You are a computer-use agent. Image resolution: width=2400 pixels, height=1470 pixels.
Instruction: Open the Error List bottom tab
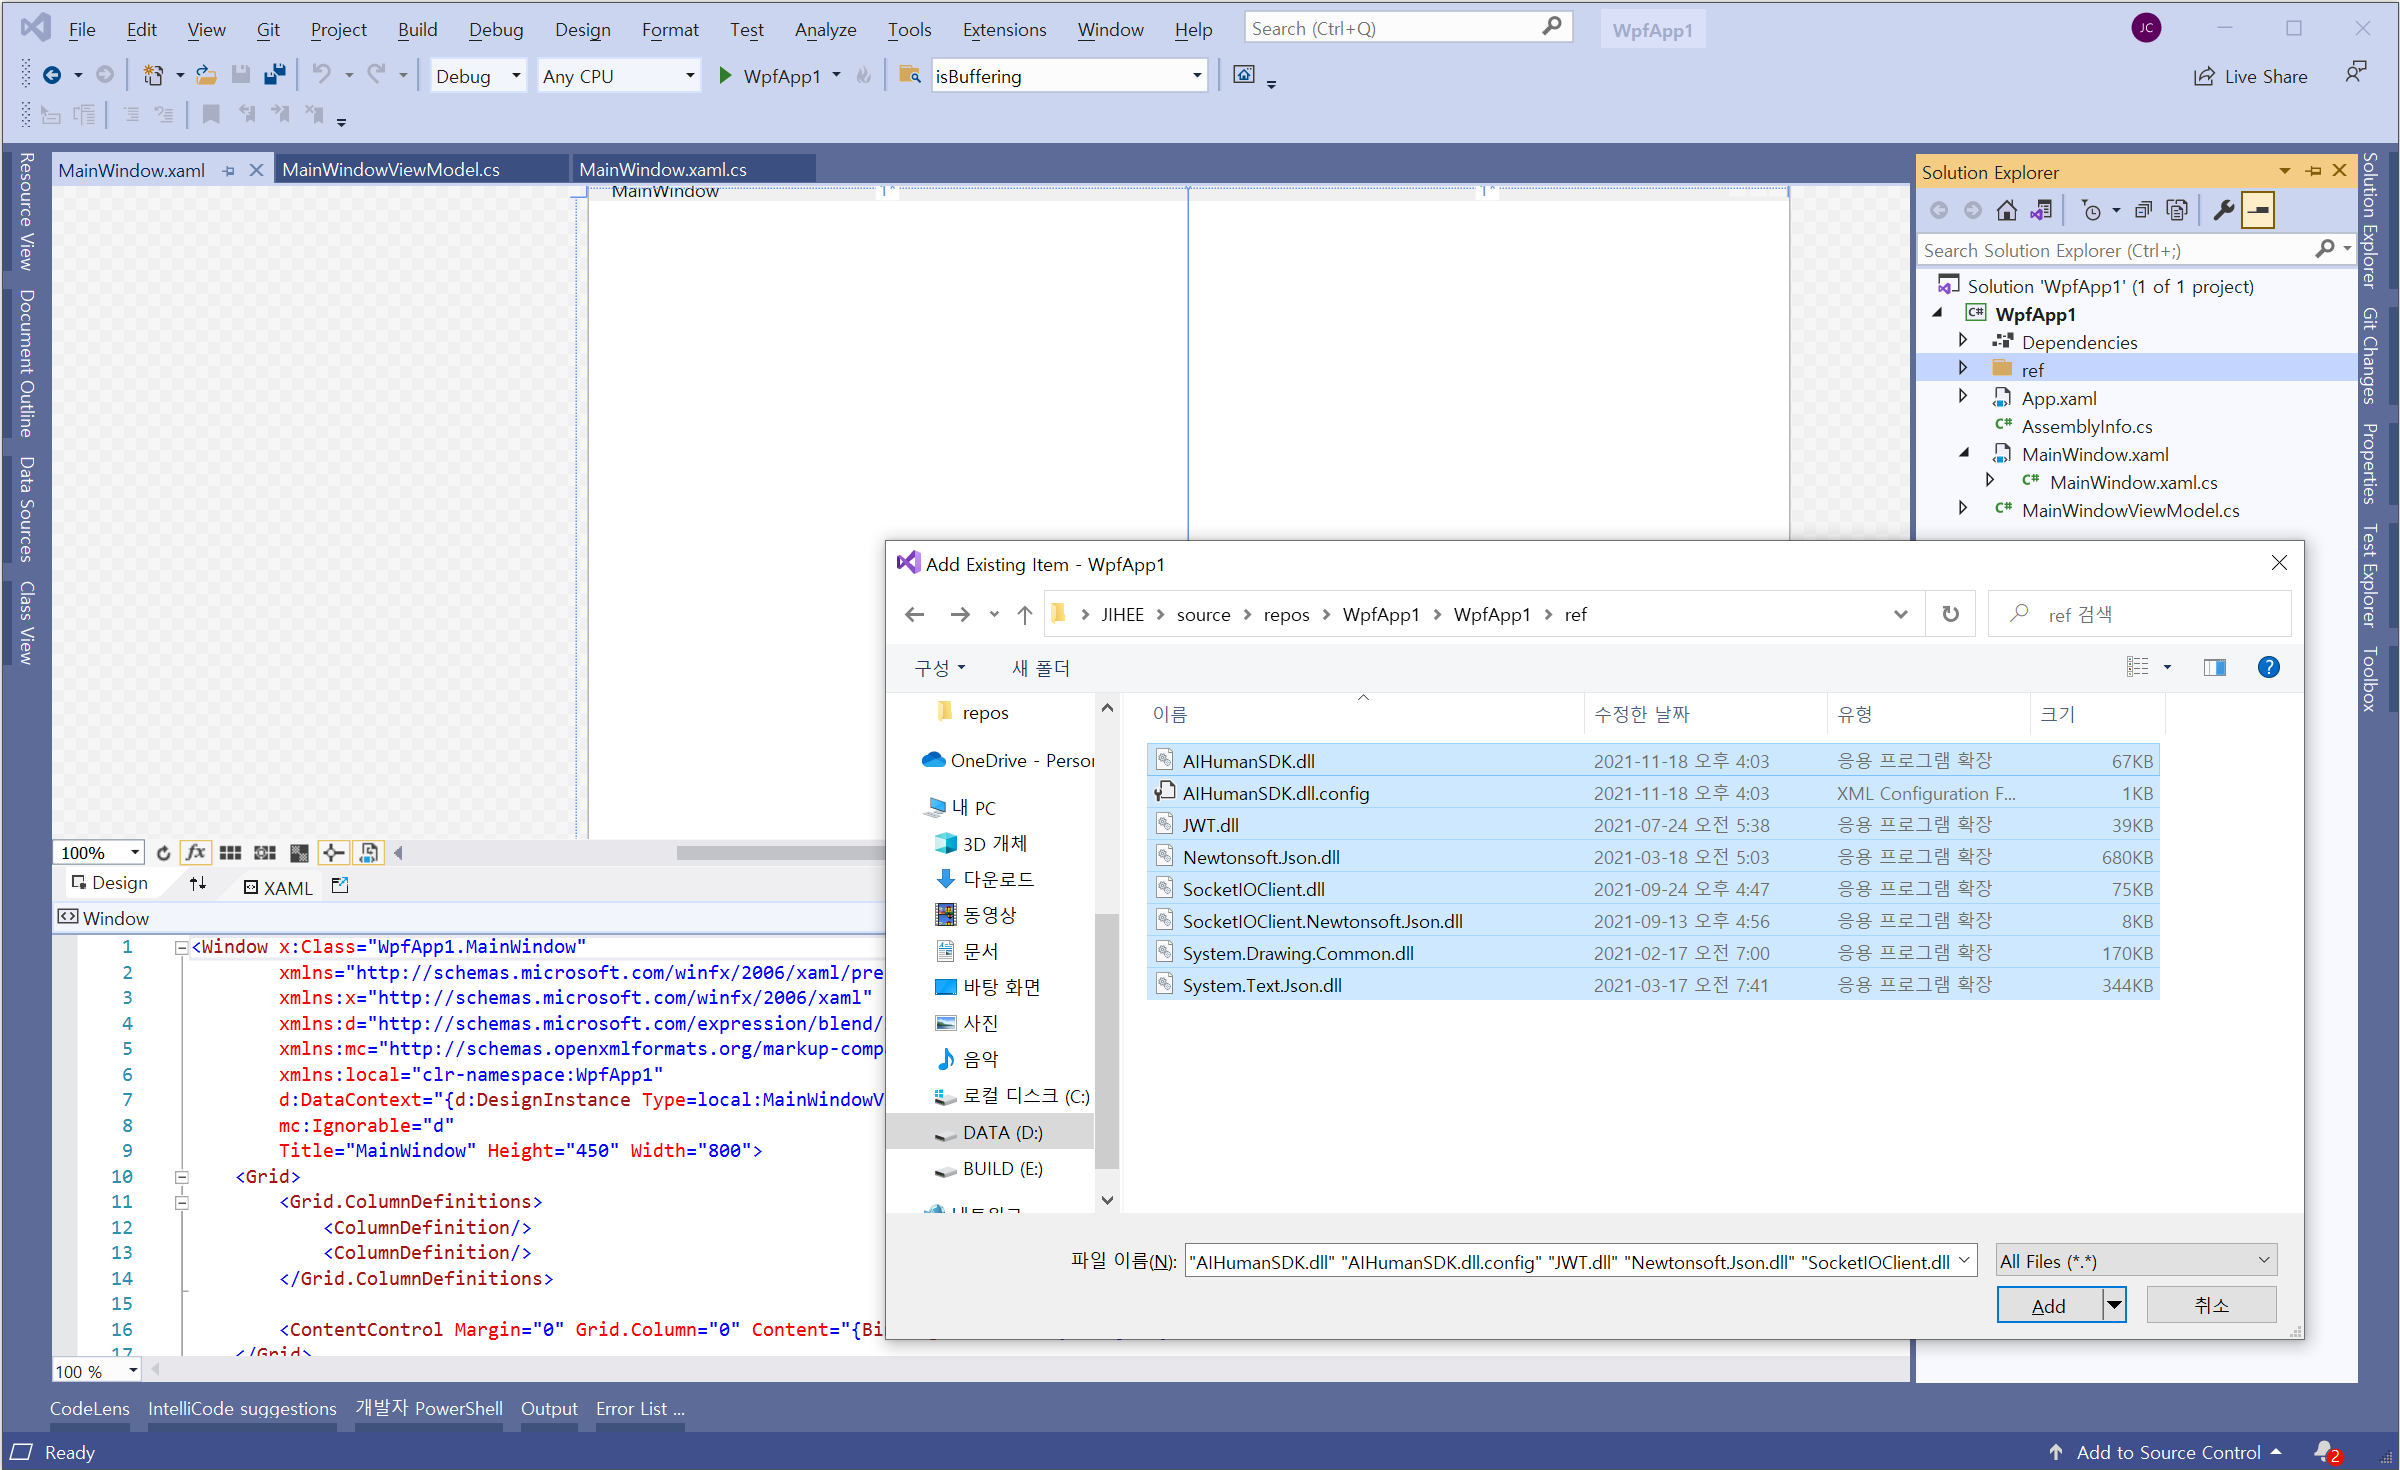point(640,1408)
